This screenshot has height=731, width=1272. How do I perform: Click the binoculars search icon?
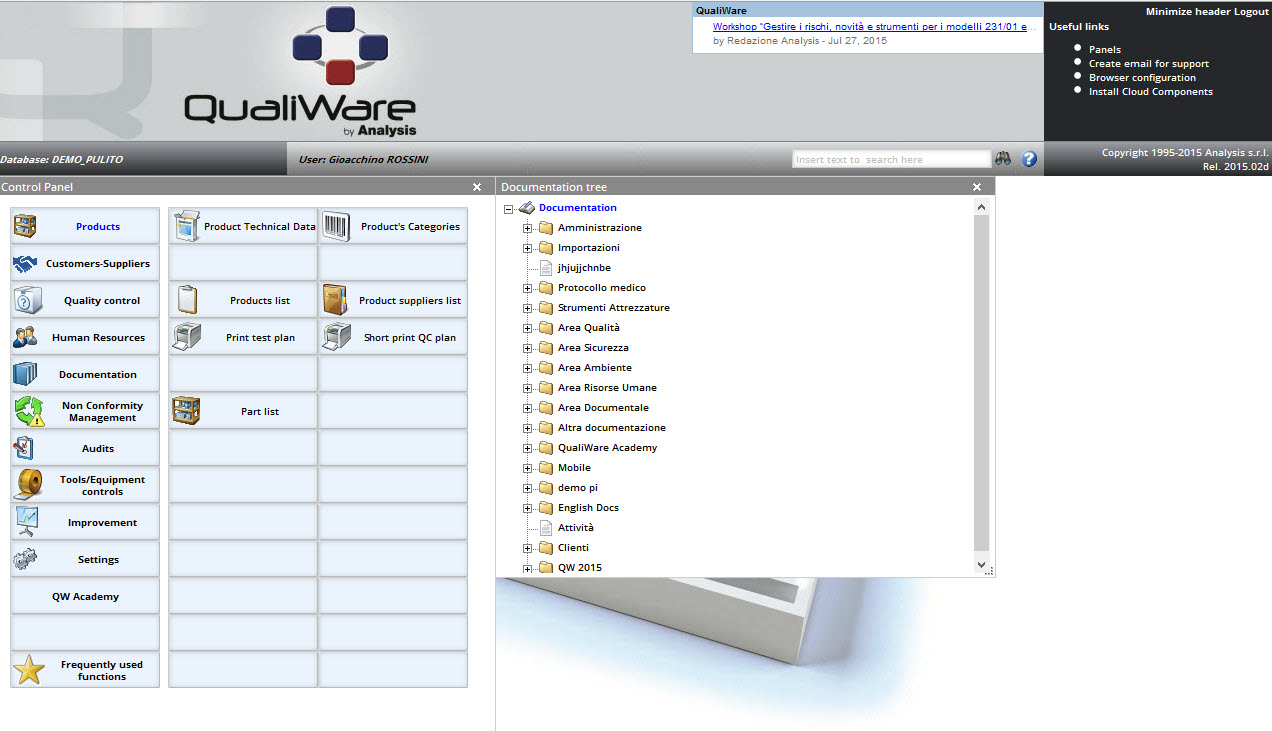(1003, 159)
